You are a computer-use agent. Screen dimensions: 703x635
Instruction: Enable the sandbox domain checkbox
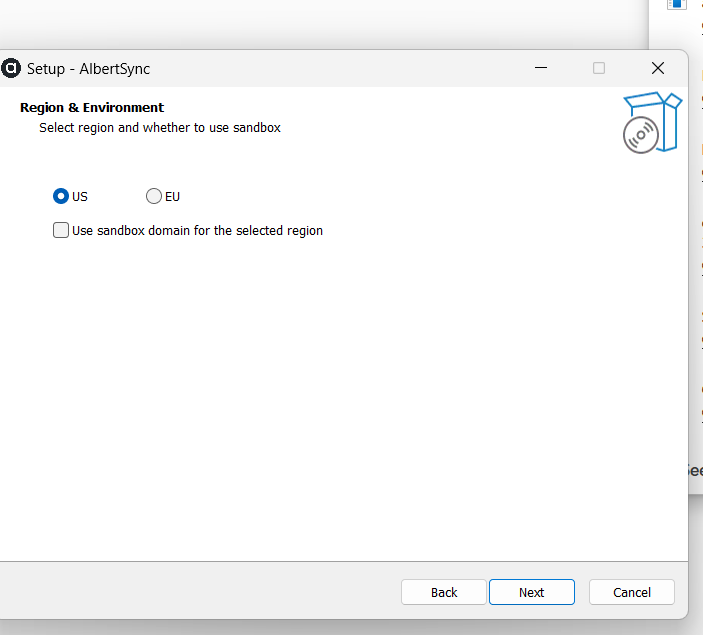[x=61, y=230]
